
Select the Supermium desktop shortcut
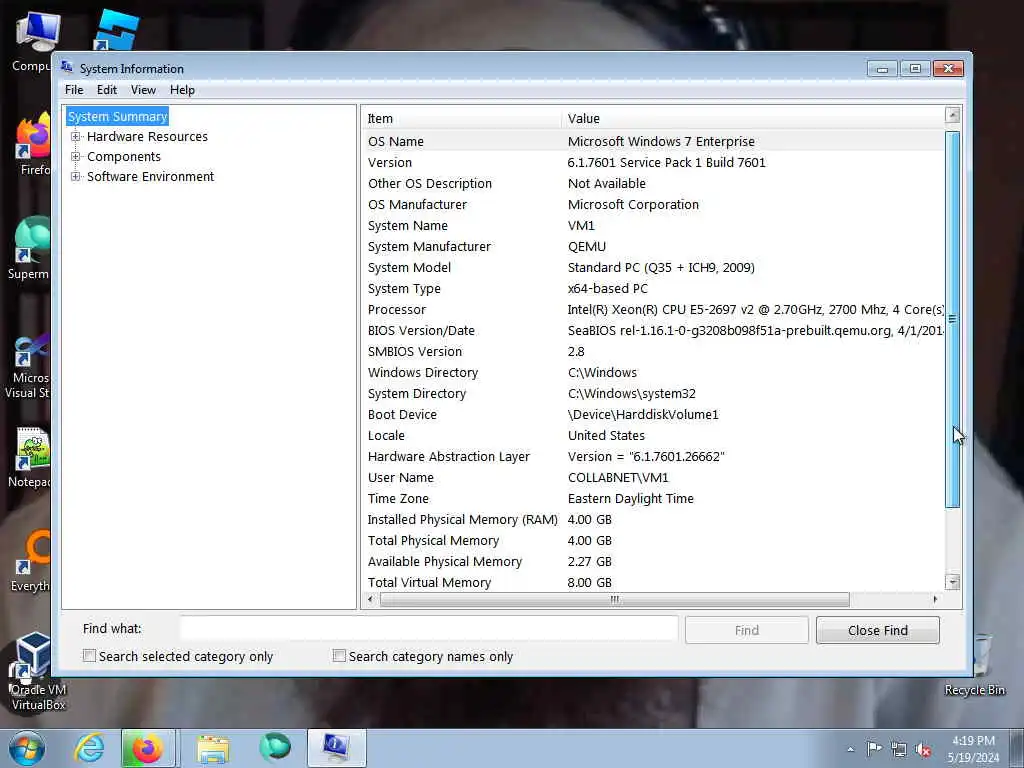tap(30, 248)
